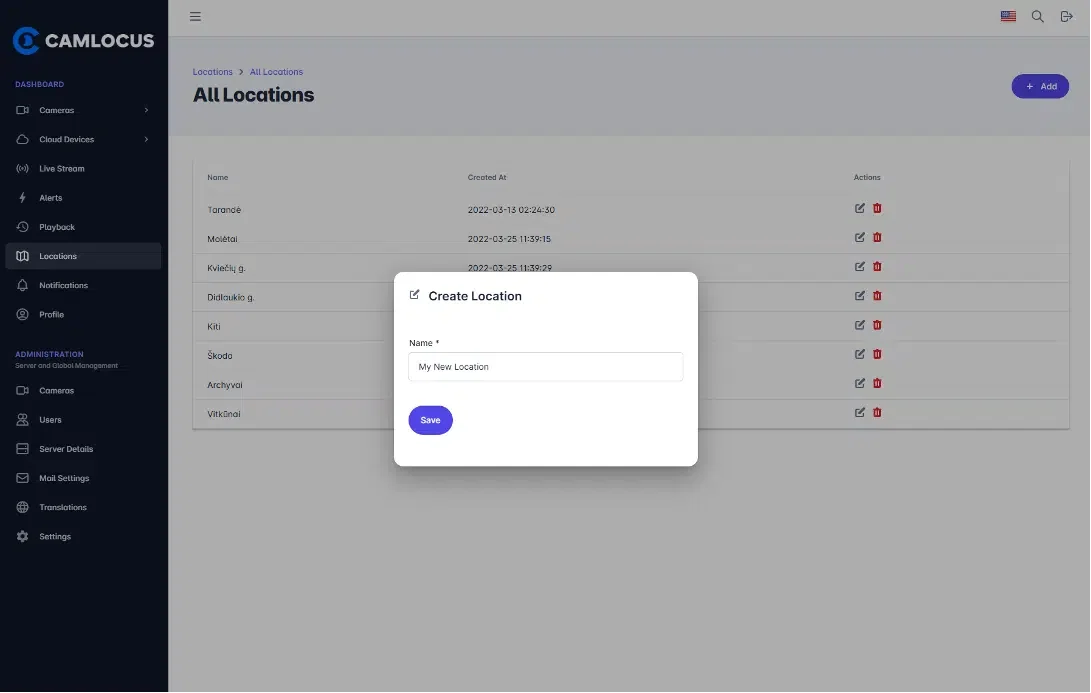Click the Camlocus logo

click(83, 40)
